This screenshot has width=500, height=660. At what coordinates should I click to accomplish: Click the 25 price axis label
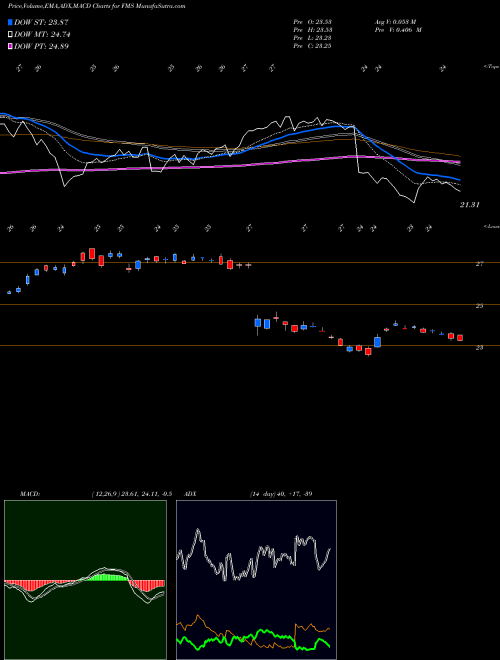pyautogui.click(x=479, y=306)
